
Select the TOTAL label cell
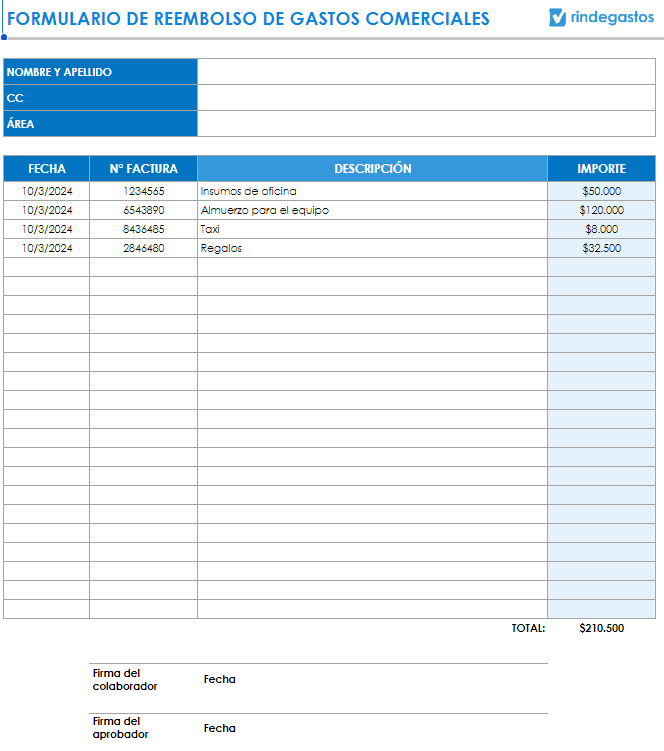pyautogui.click(x=528, y=629)
